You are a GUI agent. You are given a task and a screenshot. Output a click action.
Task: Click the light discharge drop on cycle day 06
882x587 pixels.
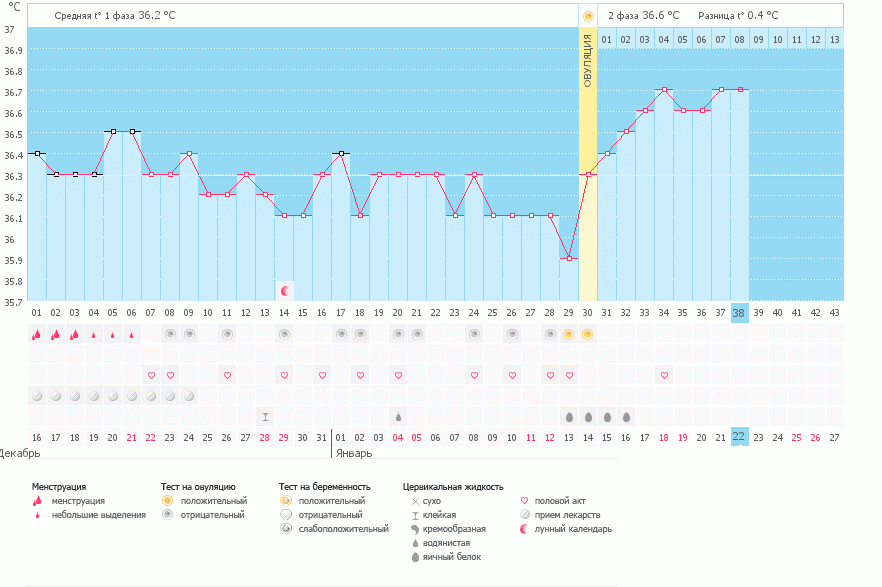point(132,335)
